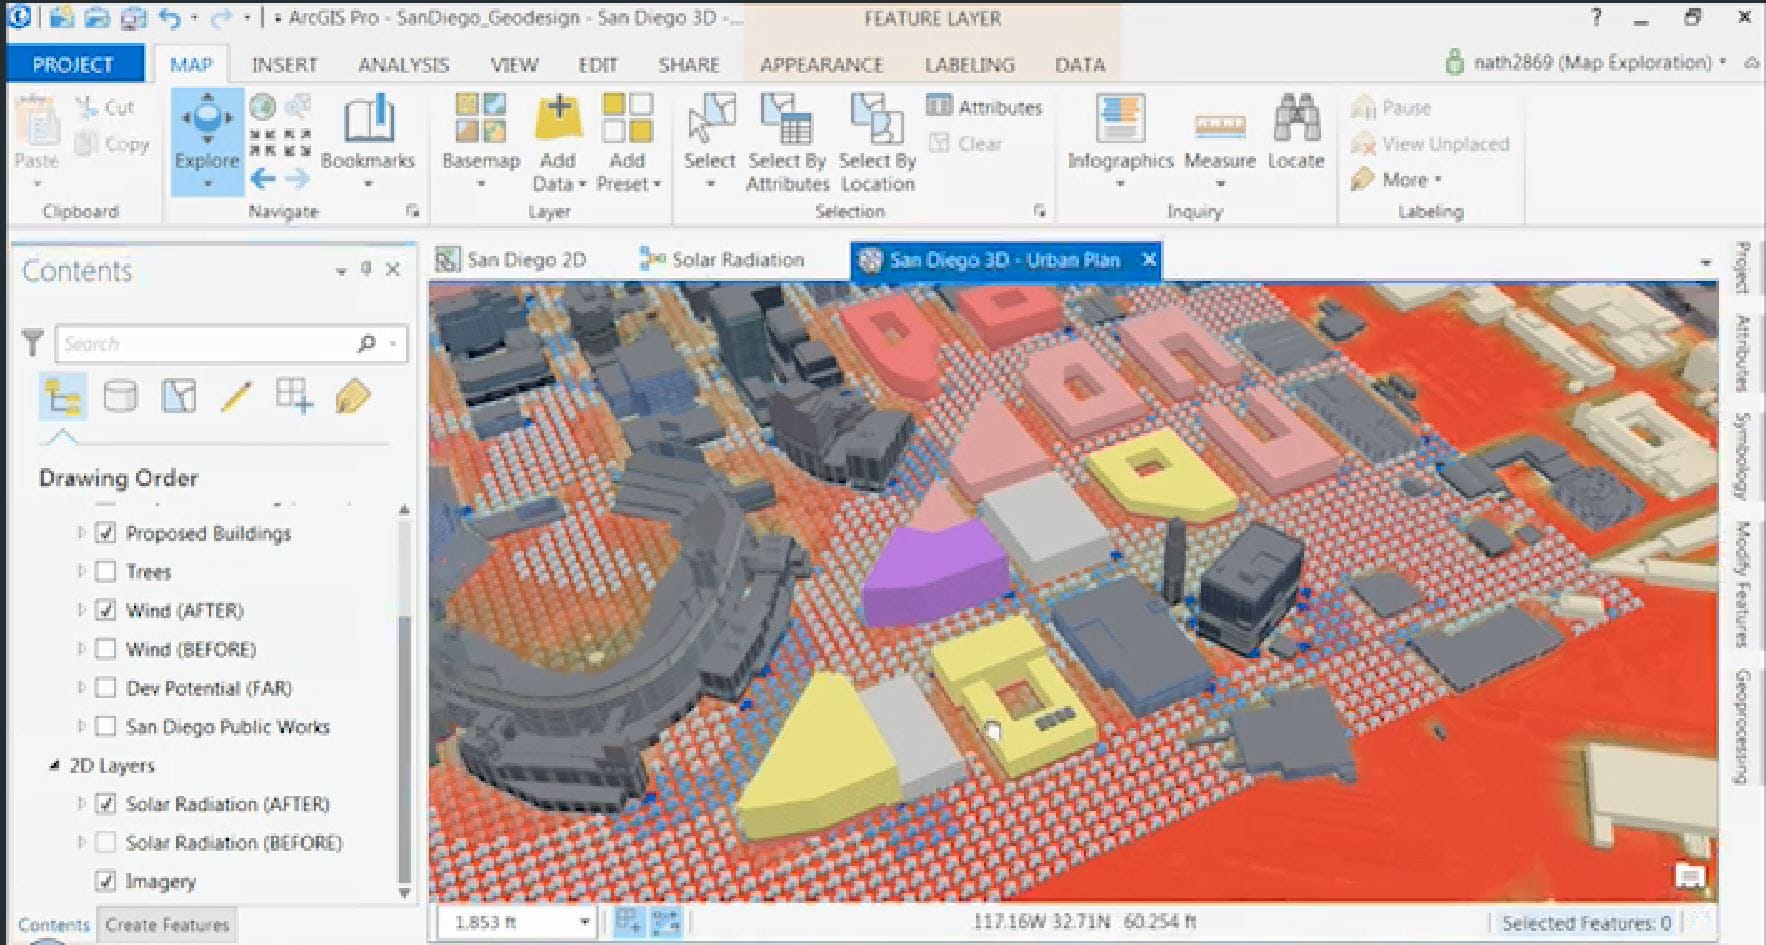Uncheck the Wind (AFTER) layer
Viewport: 1766px width, 945px height.
[105, 610]
